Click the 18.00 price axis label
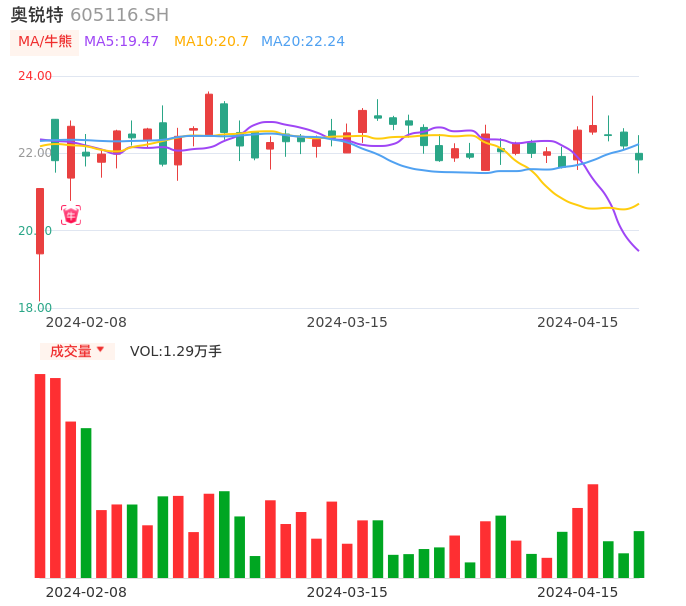Image resolution: width=686 pixels, height=606 pixels. tap(35, 308)
